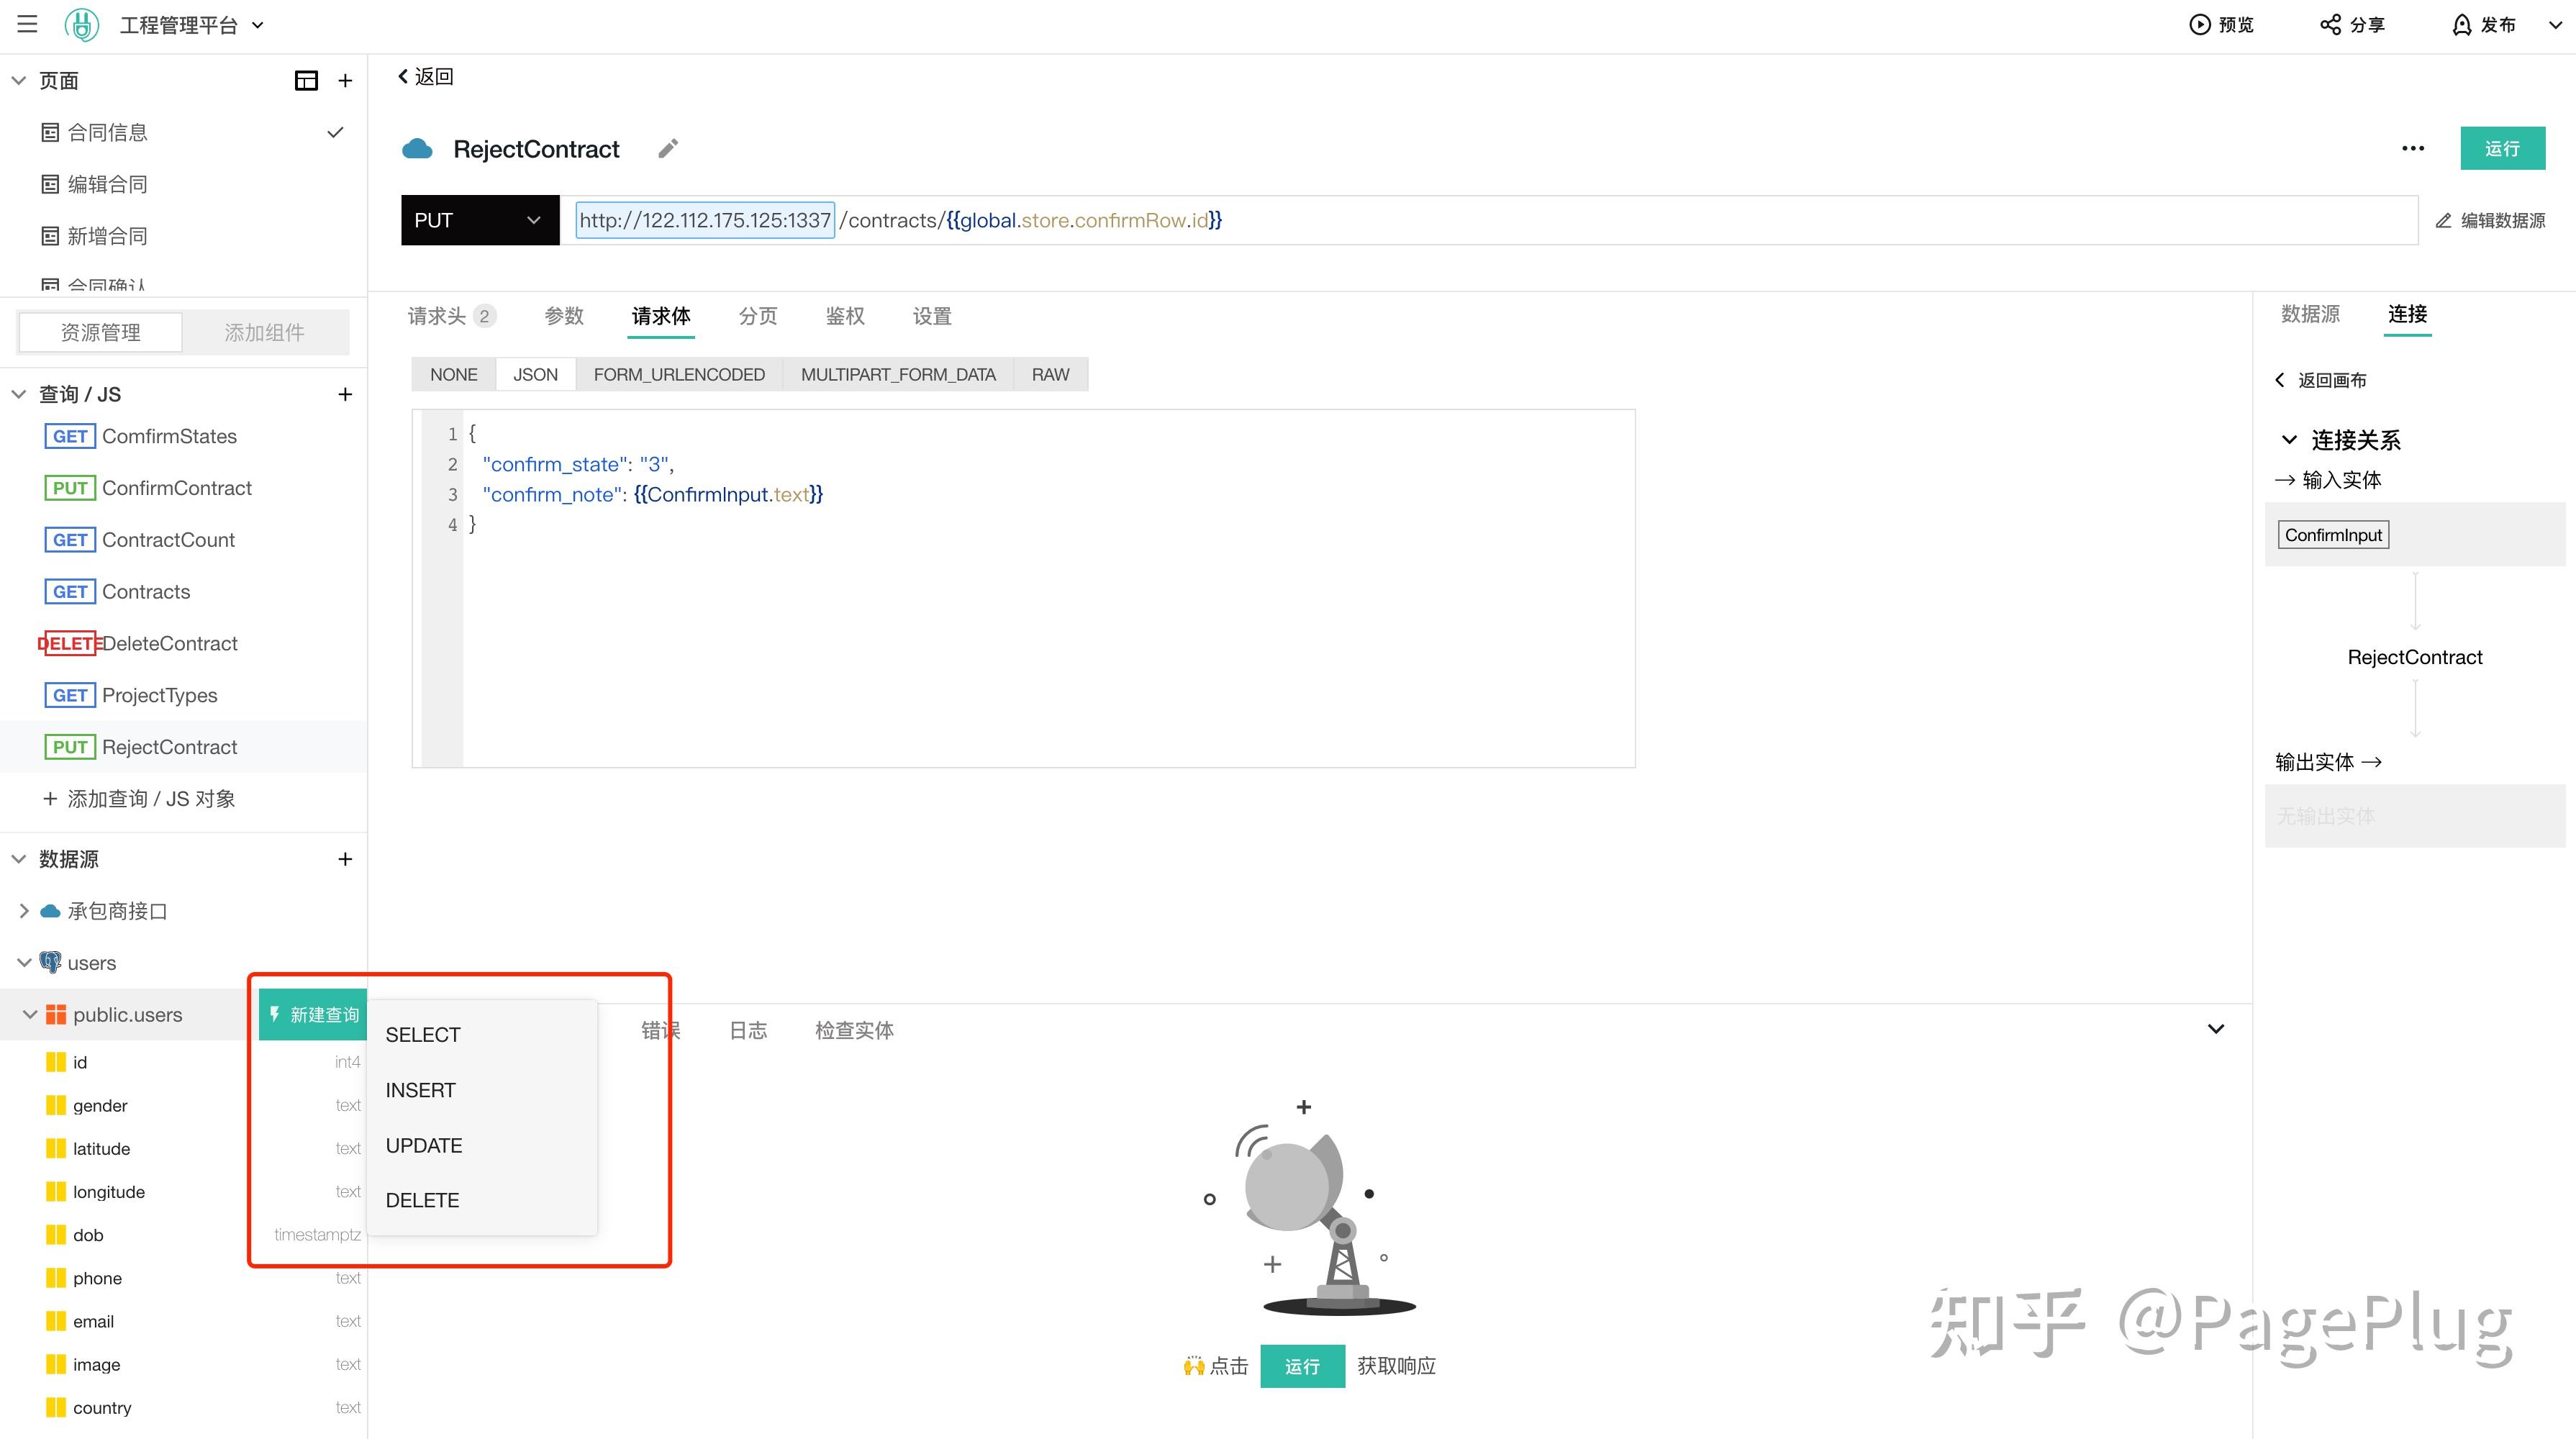Open the more options ellipsis menu
This screenshot has width=2576, height=1439.
point(2413,148)
